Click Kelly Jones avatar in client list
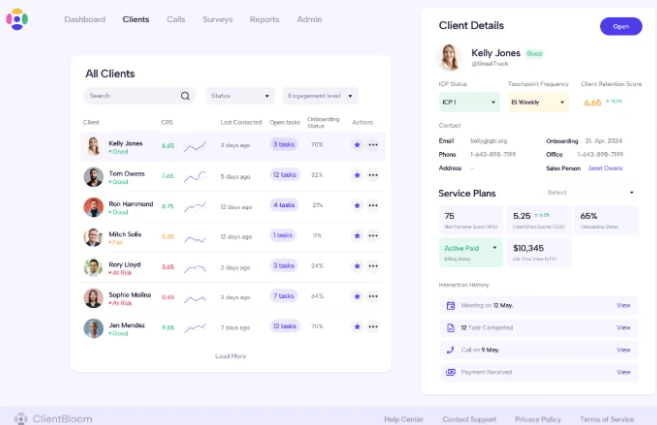This screenshot has width=657, height=425. point(93,146)
